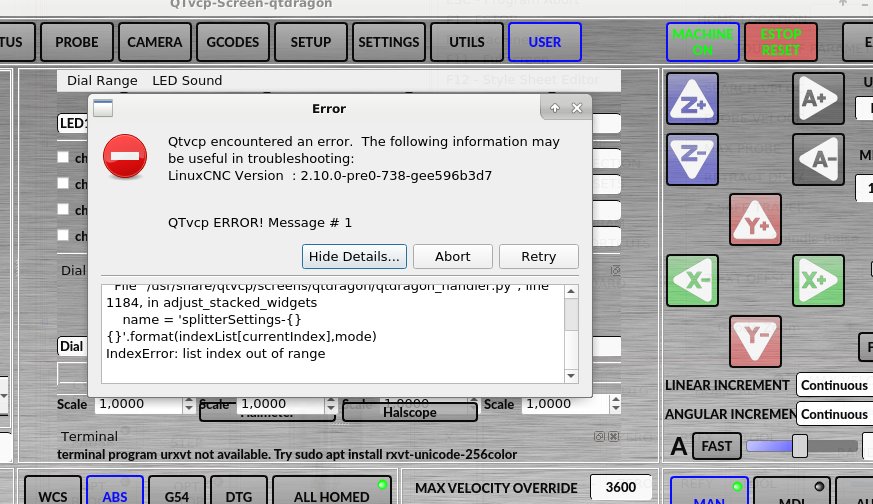Retry from the Error dialog
Image resolution: width=873 pixels, height=504 pixels.
pos(538,256)
